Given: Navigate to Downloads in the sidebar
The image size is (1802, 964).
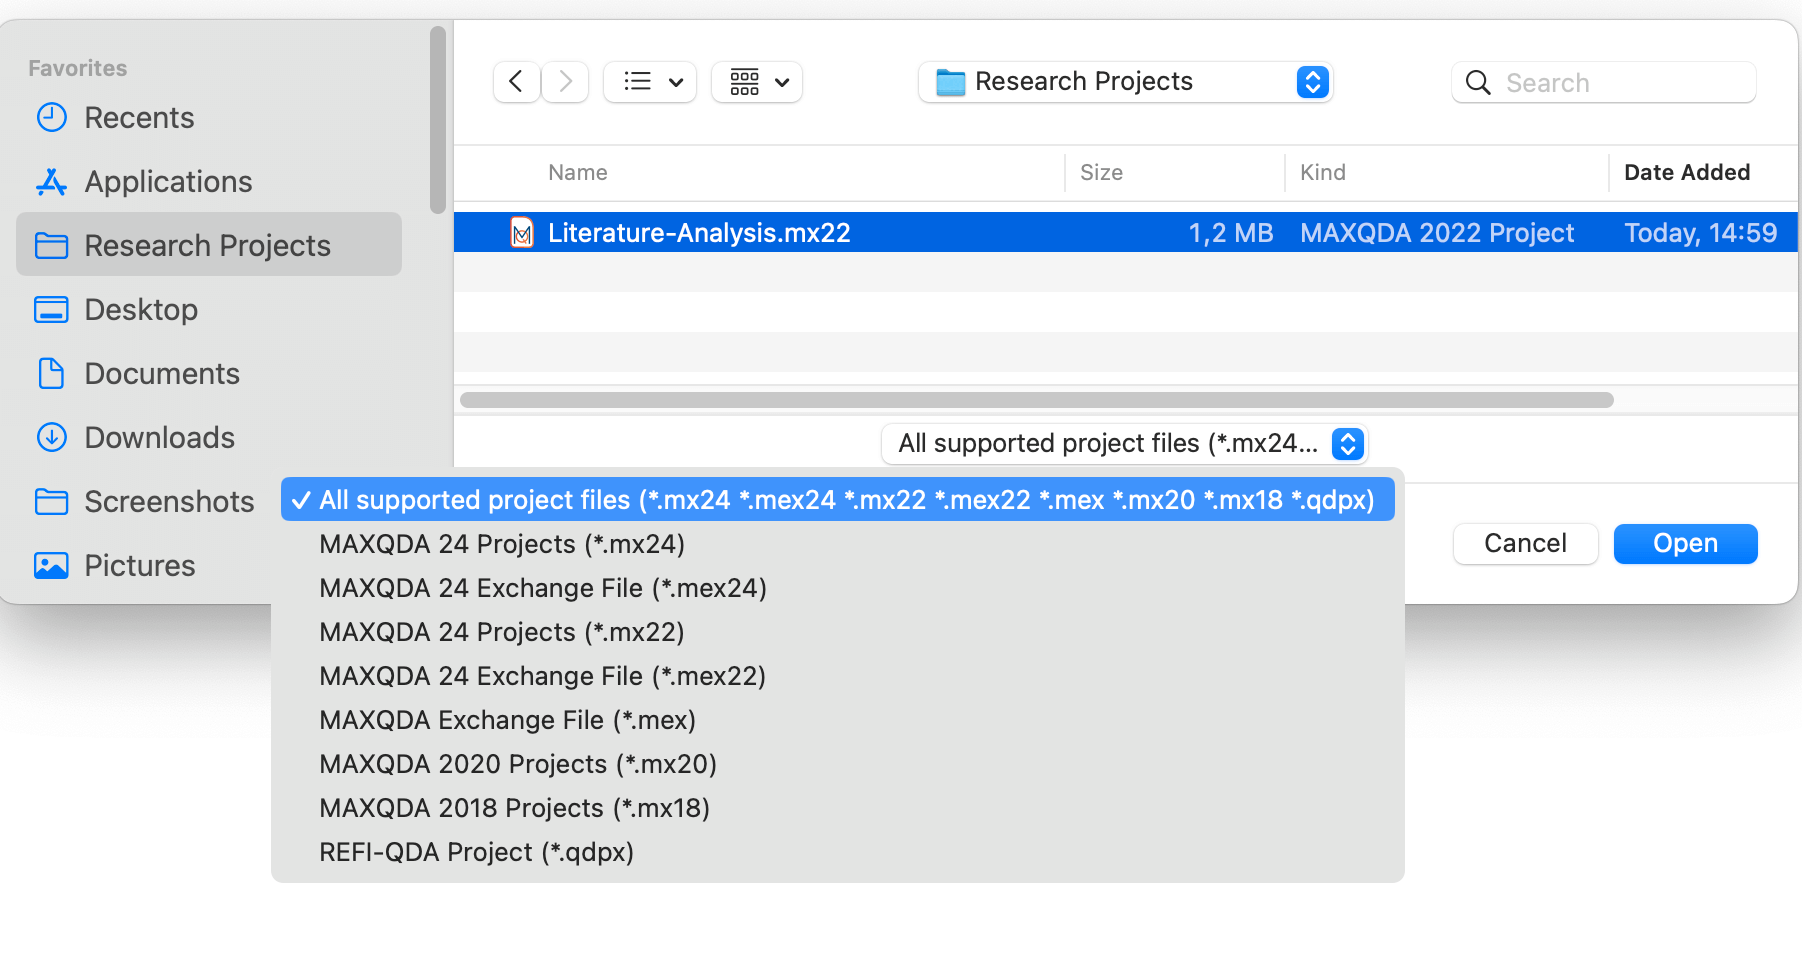Looking at the screenshot, I should click(x=159, y=438).
